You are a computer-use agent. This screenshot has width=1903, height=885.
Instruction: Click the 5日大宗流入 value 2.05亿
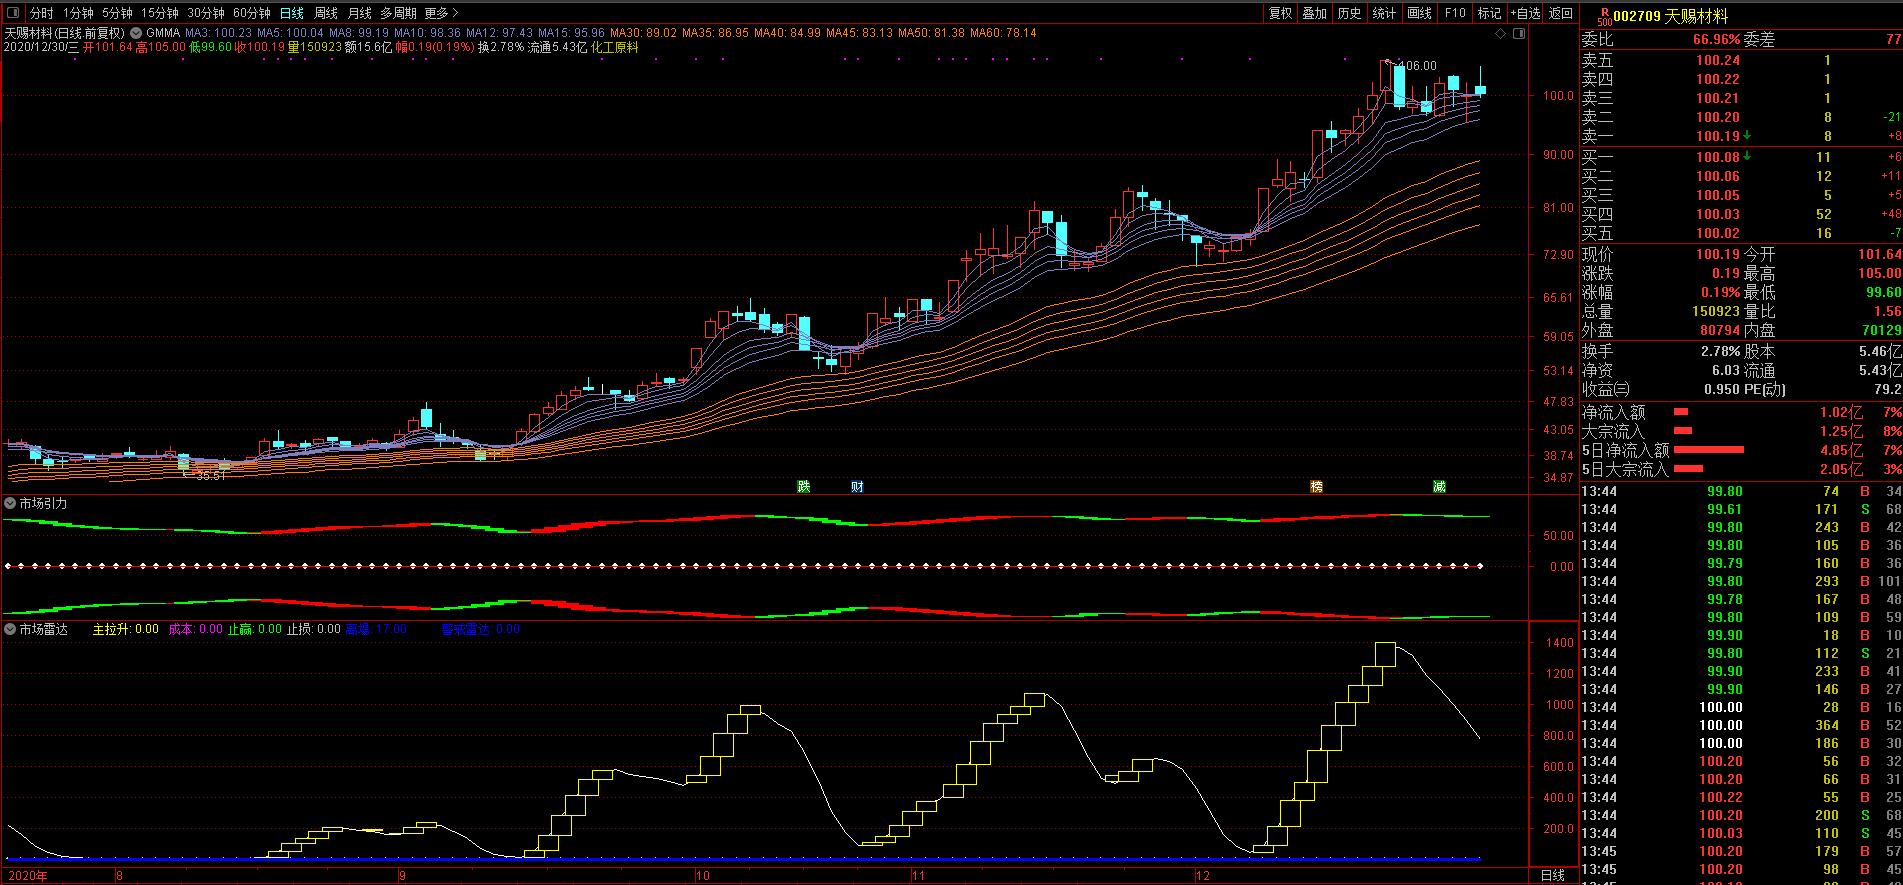pos(1841,469)
